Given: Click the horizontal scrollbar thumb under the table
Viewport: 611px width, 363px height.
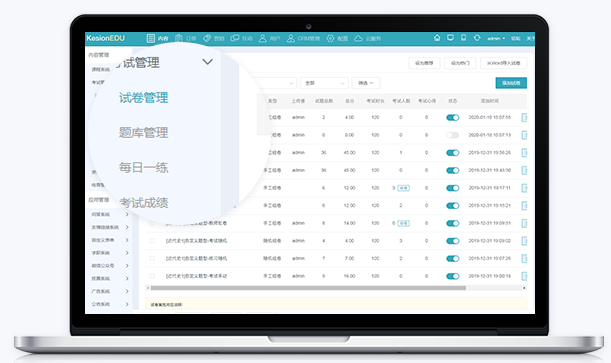Looking at the screenshot, I should coord(308,288).
